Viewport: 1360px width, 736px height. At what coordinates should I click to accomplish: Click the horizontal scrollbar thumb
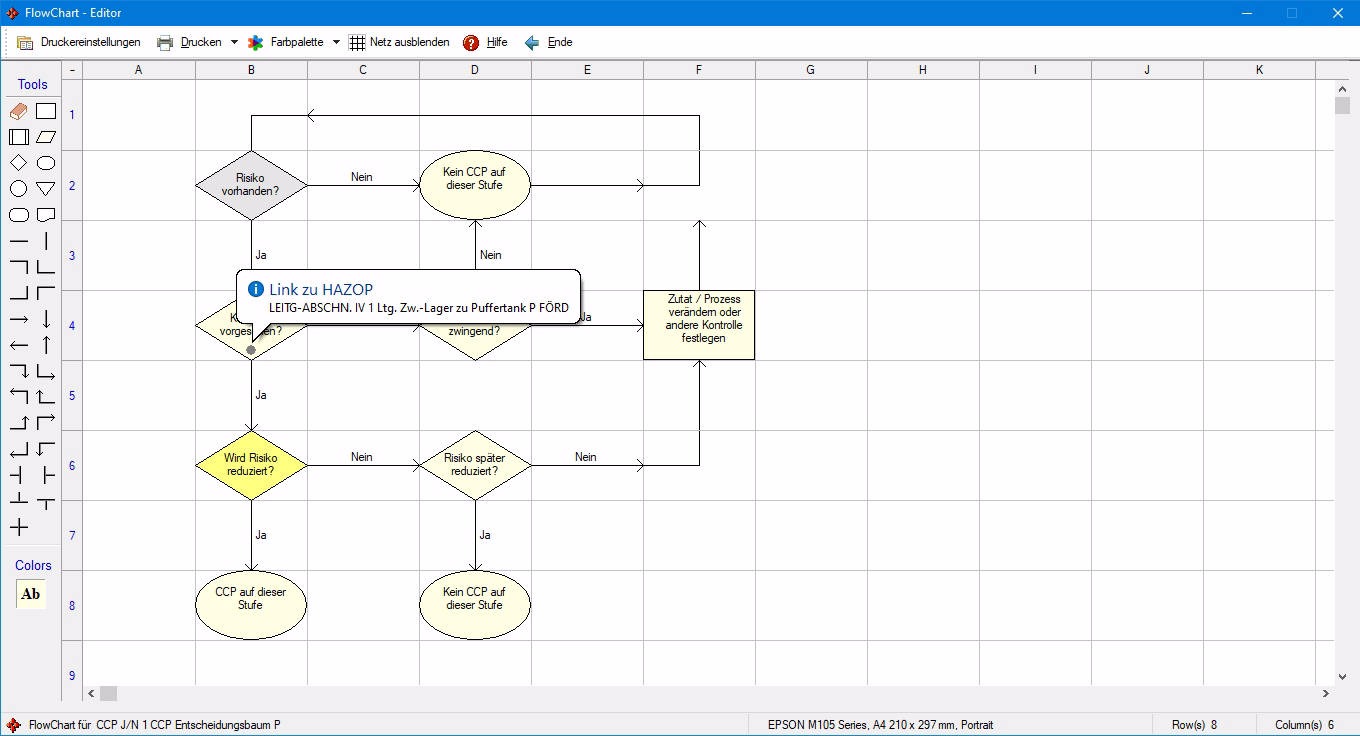pos(108,693)
